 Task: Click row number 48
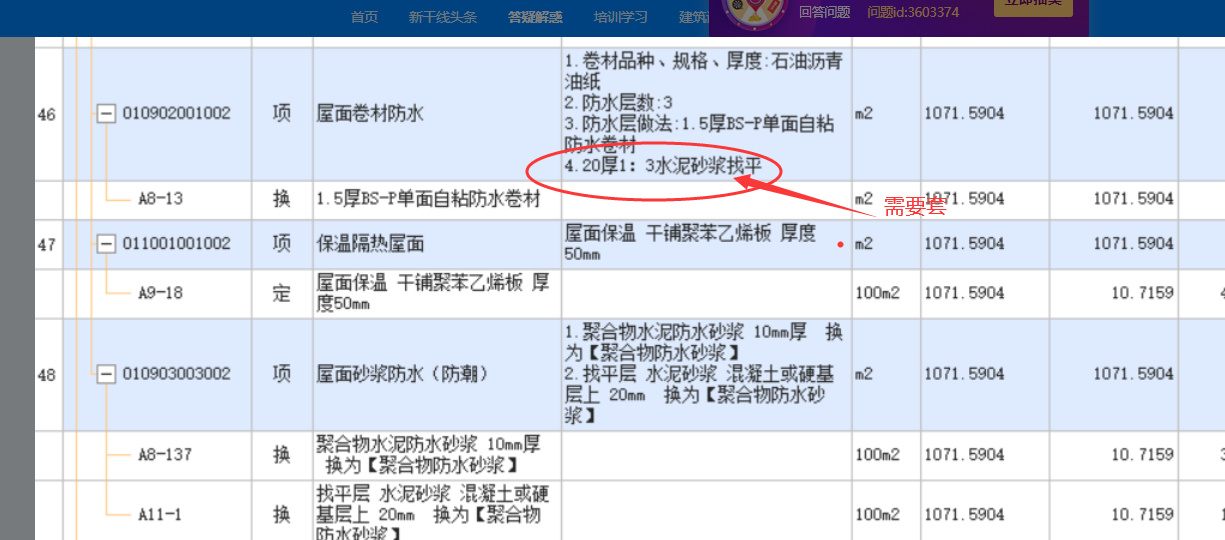[47, 375]
